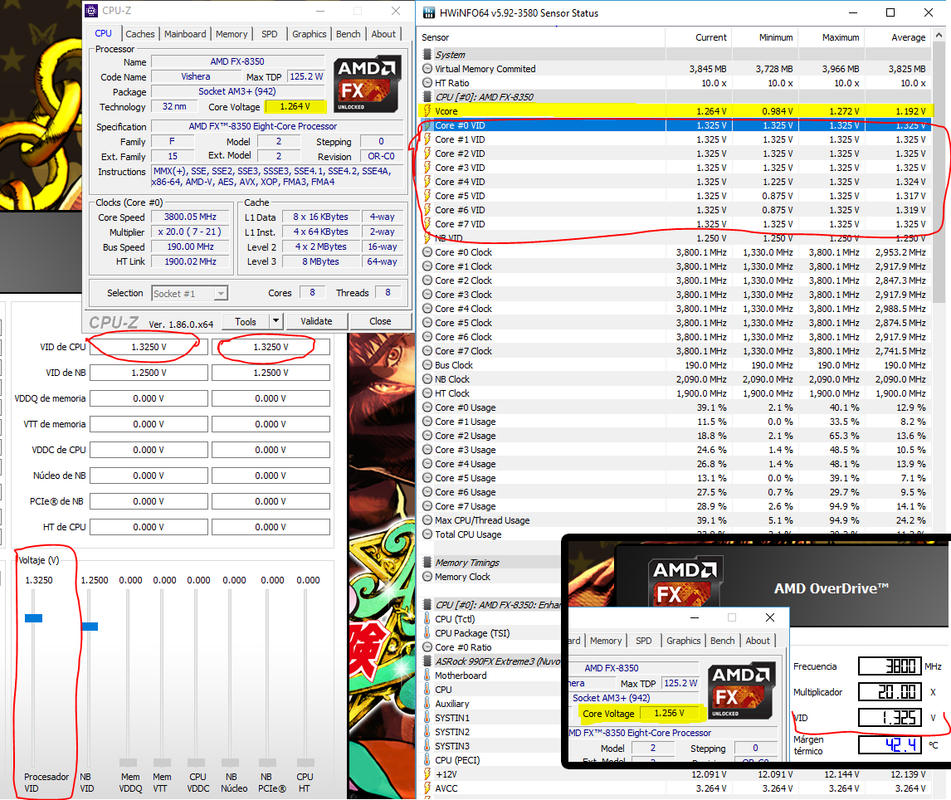
Task: Select the SPD tab in main CPU-Z window
Action: [269, 34]
